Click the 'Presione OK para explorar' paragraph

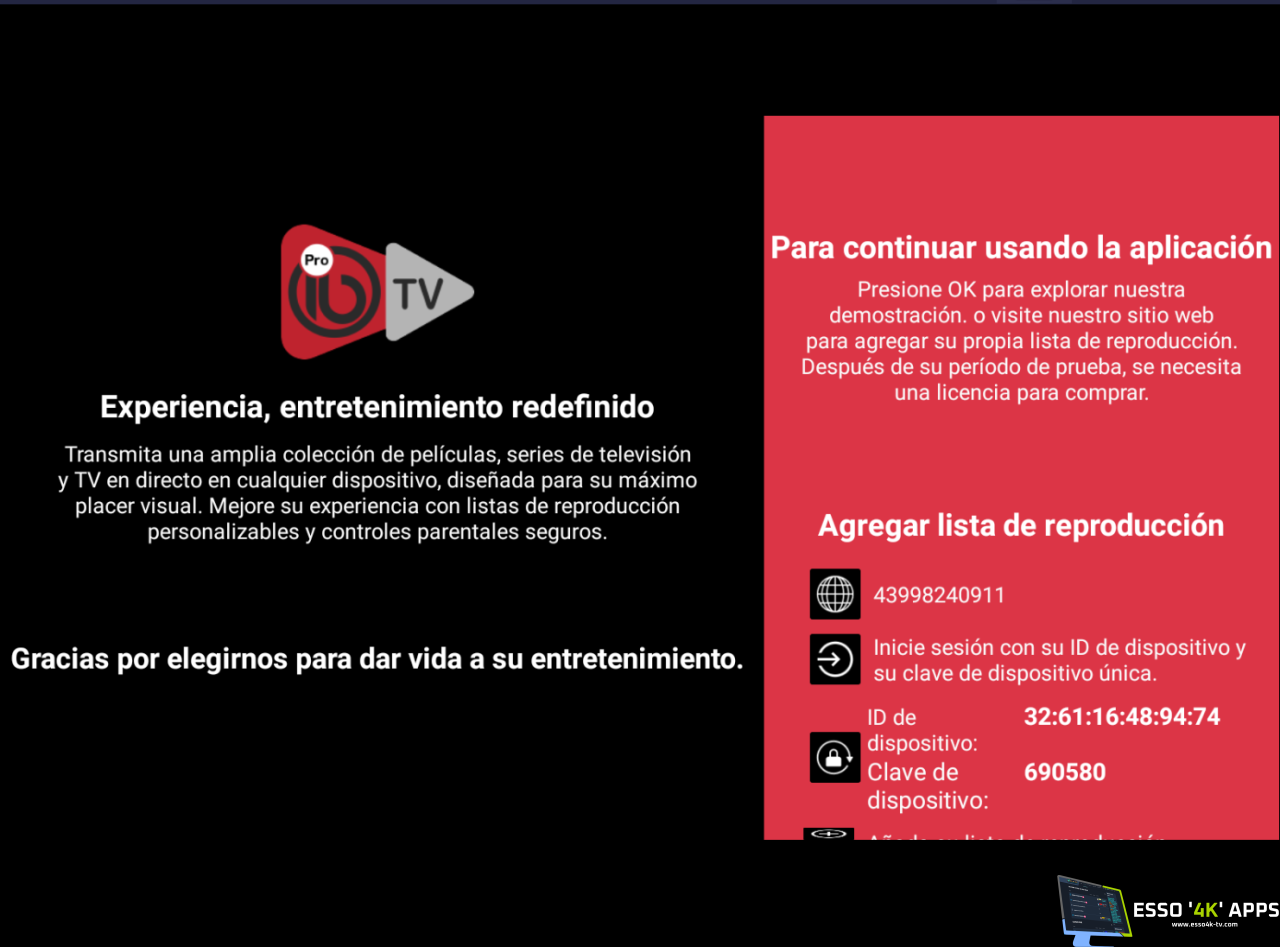tap(1021, 341)
